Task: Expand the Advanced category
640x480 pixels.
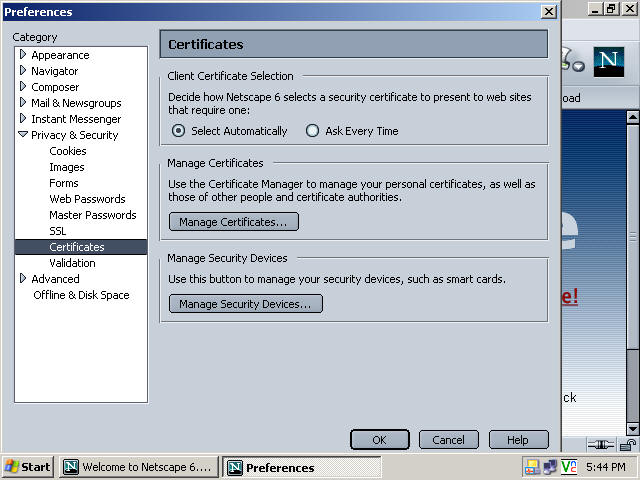Action: tap(23, 278)
